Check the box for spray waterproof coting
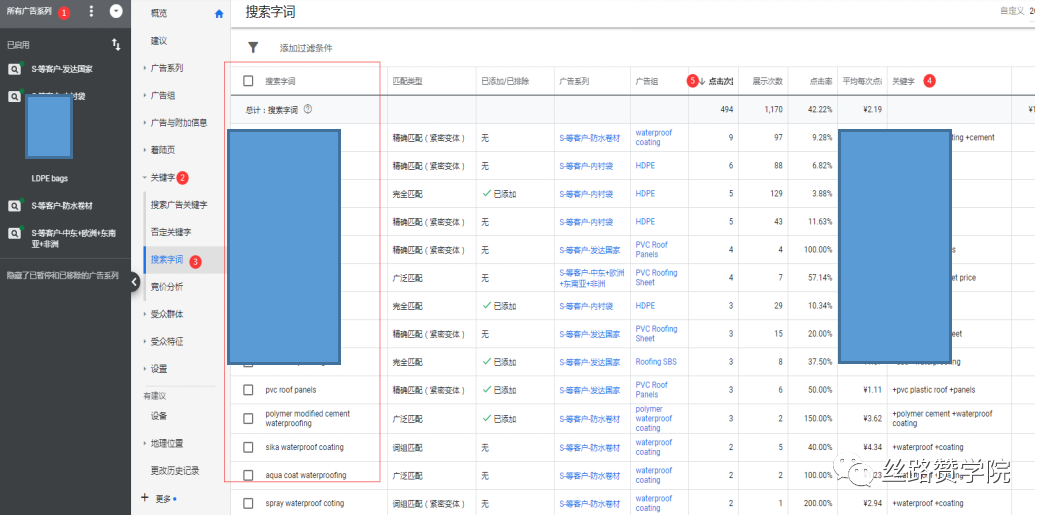1044x517 pixels. (x=248, y=503)
